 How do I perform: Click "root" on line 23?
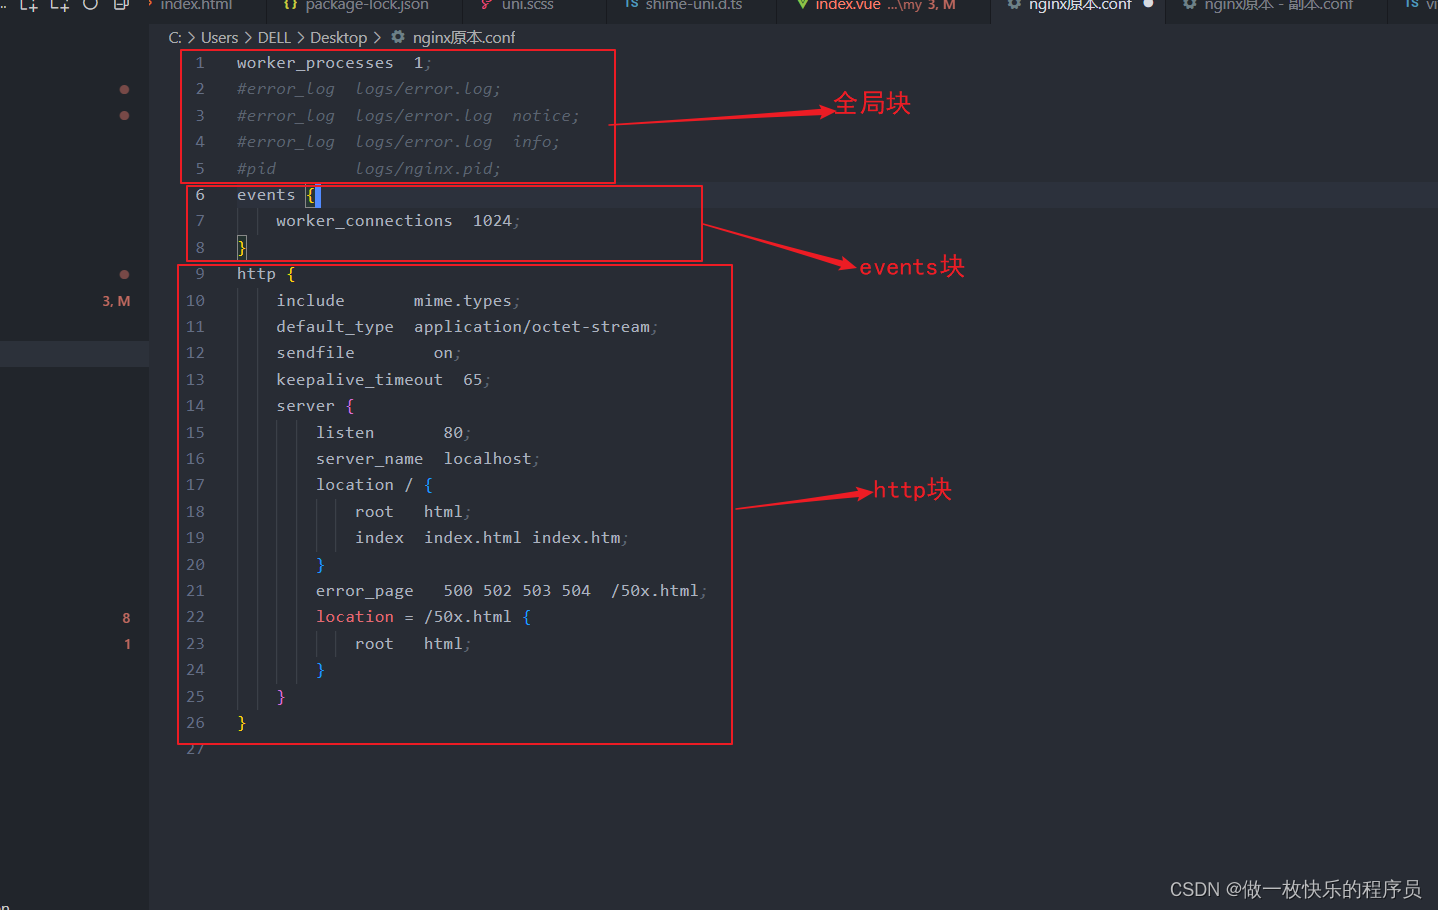pos(374,644)
